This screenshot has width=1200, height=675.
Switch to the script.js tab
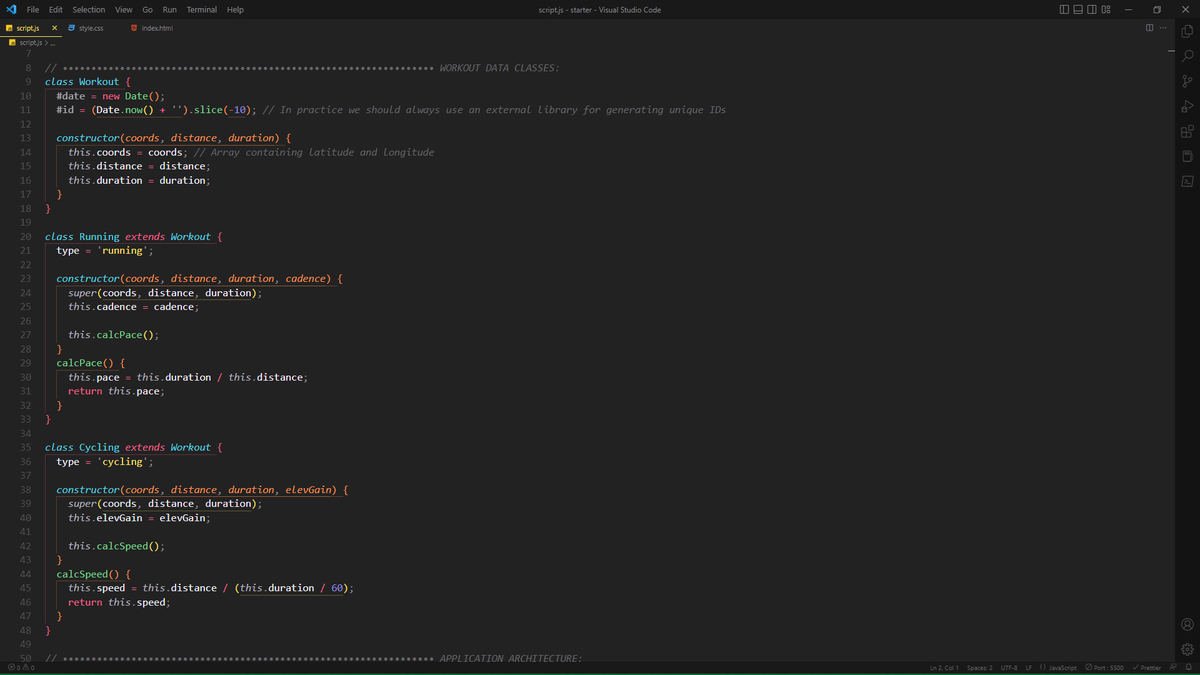pyautogui.click(x=27, y=28)
